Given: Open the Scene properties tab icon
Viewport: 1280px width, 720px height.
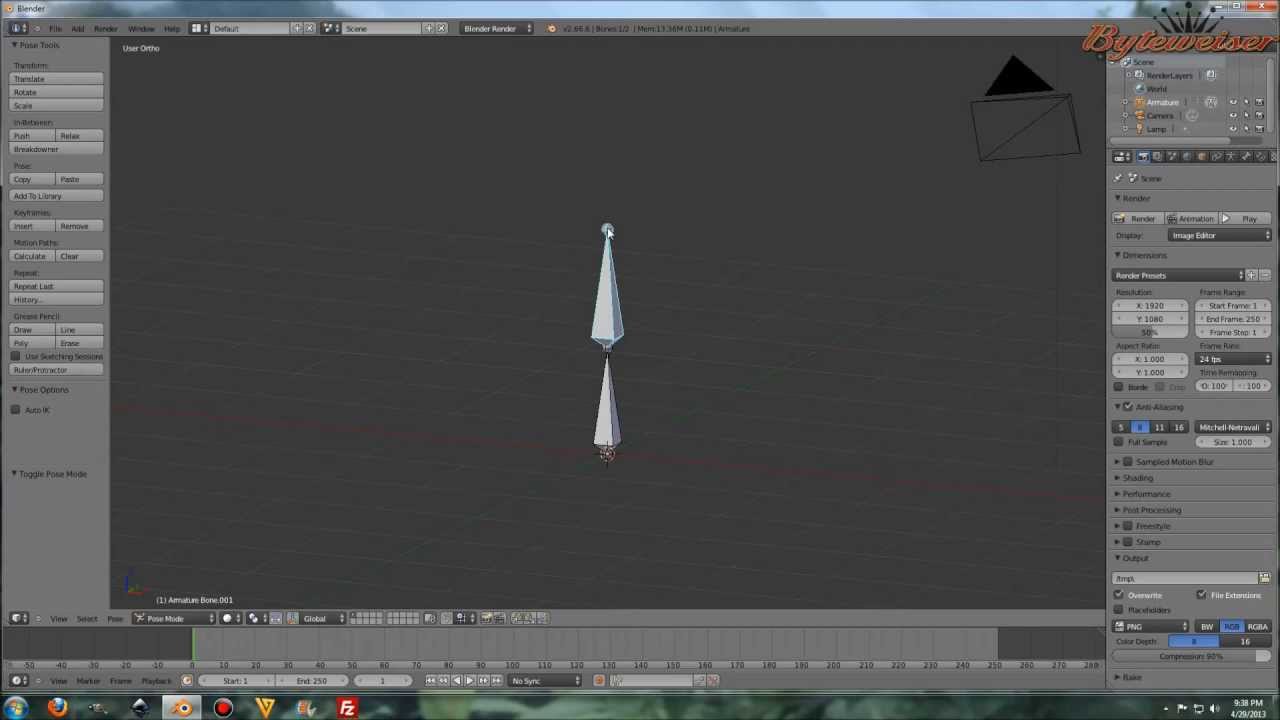Looking at the screenshot, I should click(1172, 156).
